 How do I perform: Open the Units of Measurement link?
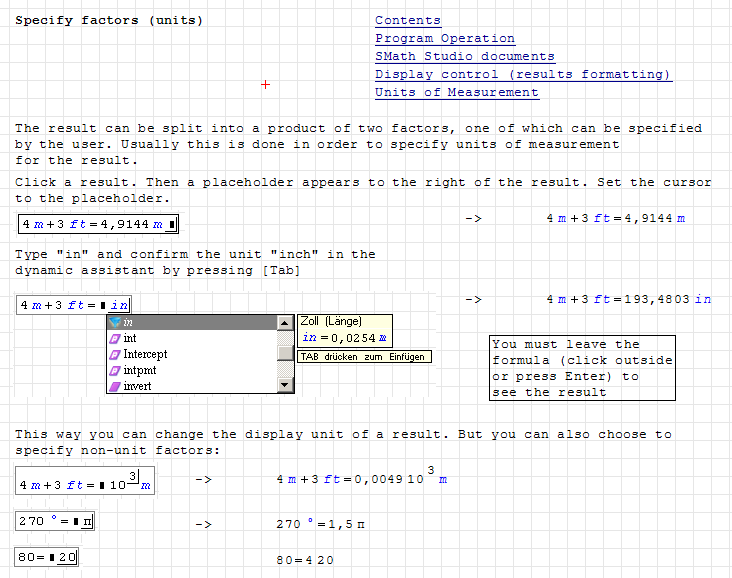click(456, 92)
